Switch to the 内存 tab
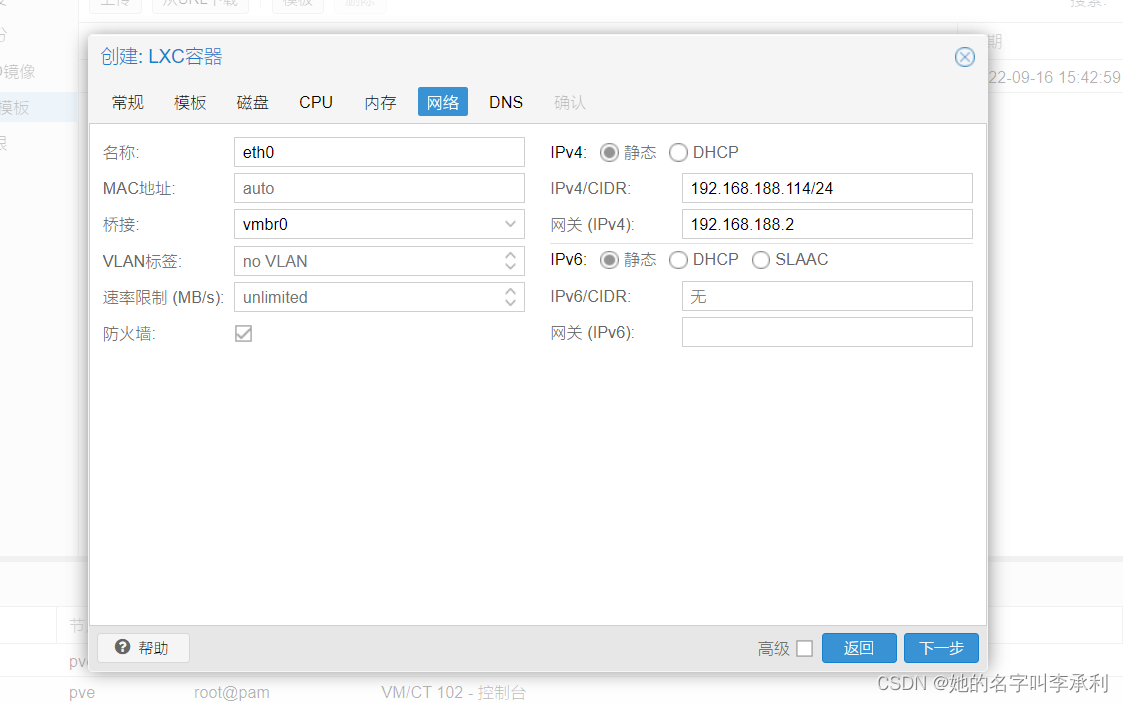 pyautogui.click(x=380, y=102)
